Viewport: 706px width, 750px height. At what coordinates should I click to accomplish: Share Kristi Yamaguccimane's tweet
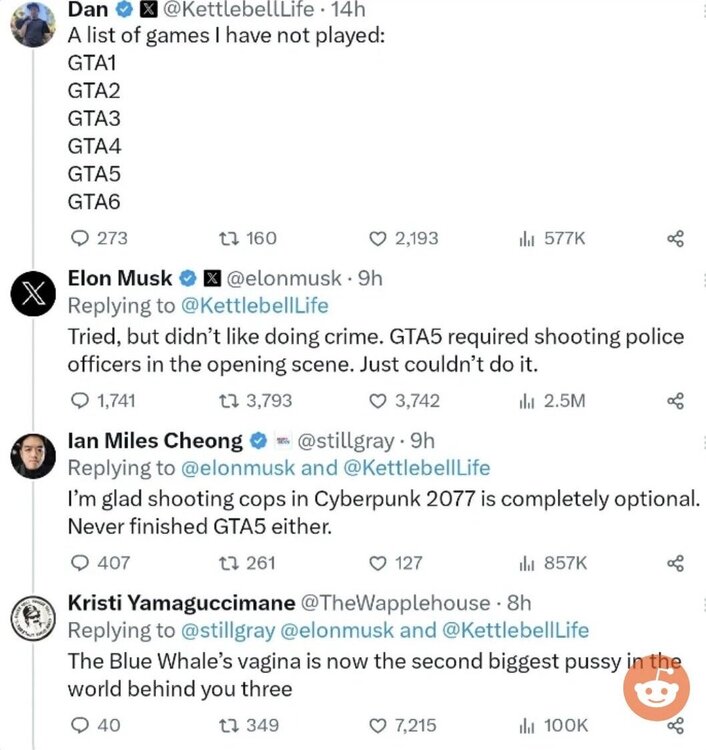pyautogui.click(x=675, y=725)
